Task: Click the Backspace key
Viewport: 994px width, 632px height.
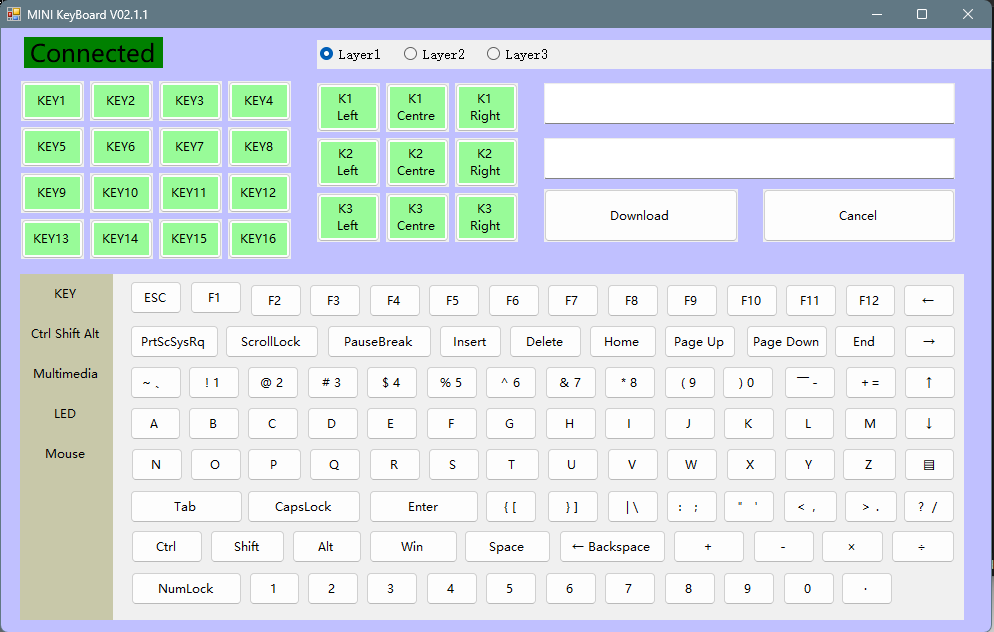Action: click(x=611, y=546)
